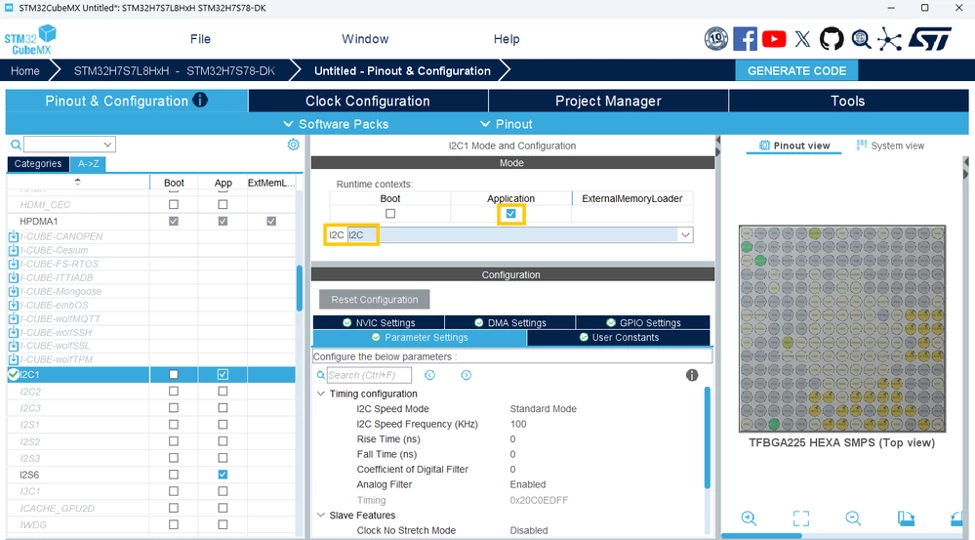Click the info icon beside Pinout & Configuration

pos(200,100)
